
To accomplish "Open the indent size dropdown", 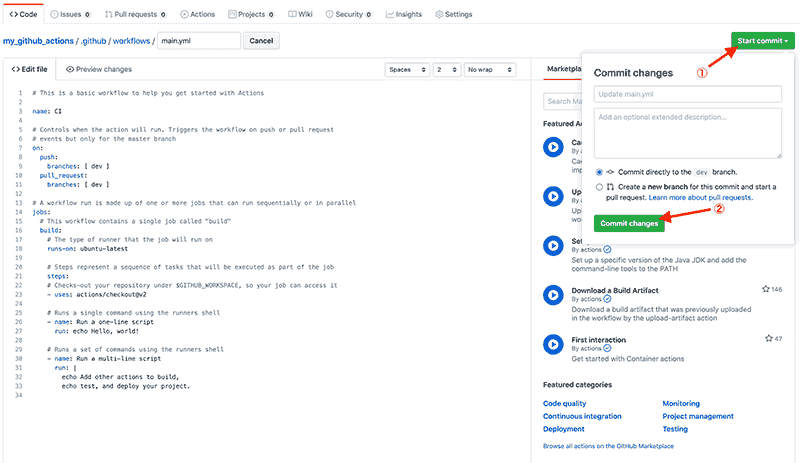I will click(445, 69).
